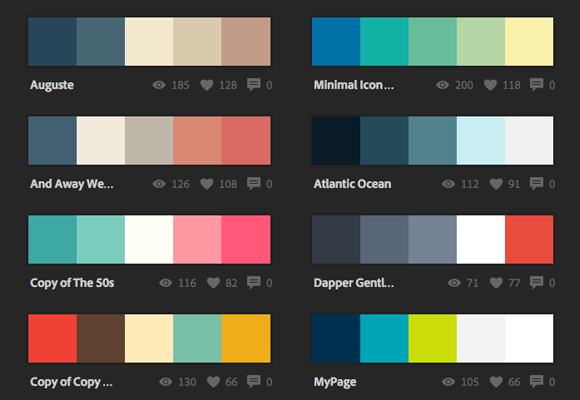The width and height of the screenshot is (580, 400).
Task: Select the red swatch in Dapper Gentl palette
Action: click(529, 239)
